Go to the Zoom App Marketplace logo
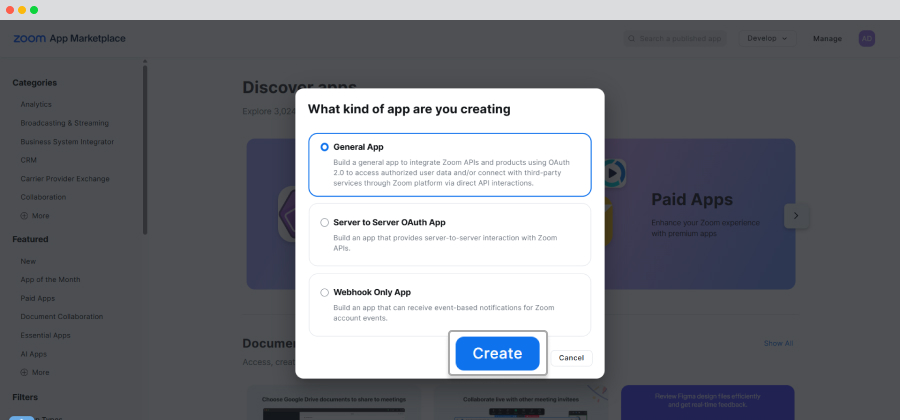Viewport: 900px width, 420px height. click(69, 38)
